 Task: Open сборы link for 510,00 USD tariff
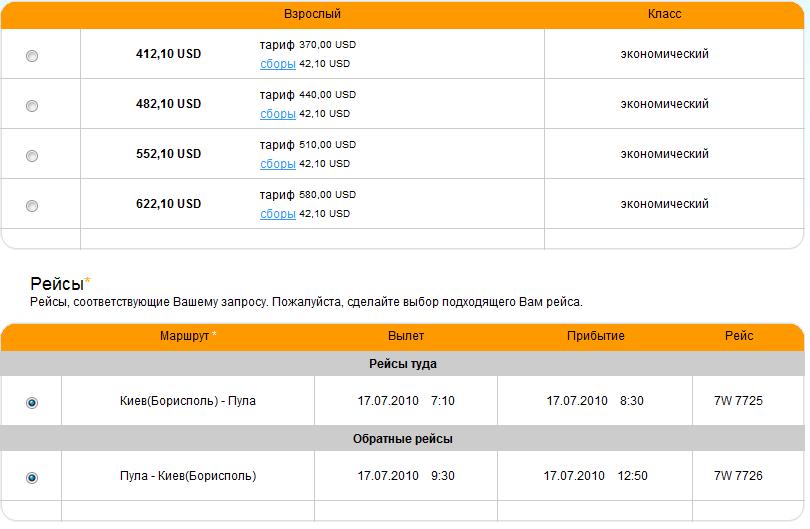[277, 164]
